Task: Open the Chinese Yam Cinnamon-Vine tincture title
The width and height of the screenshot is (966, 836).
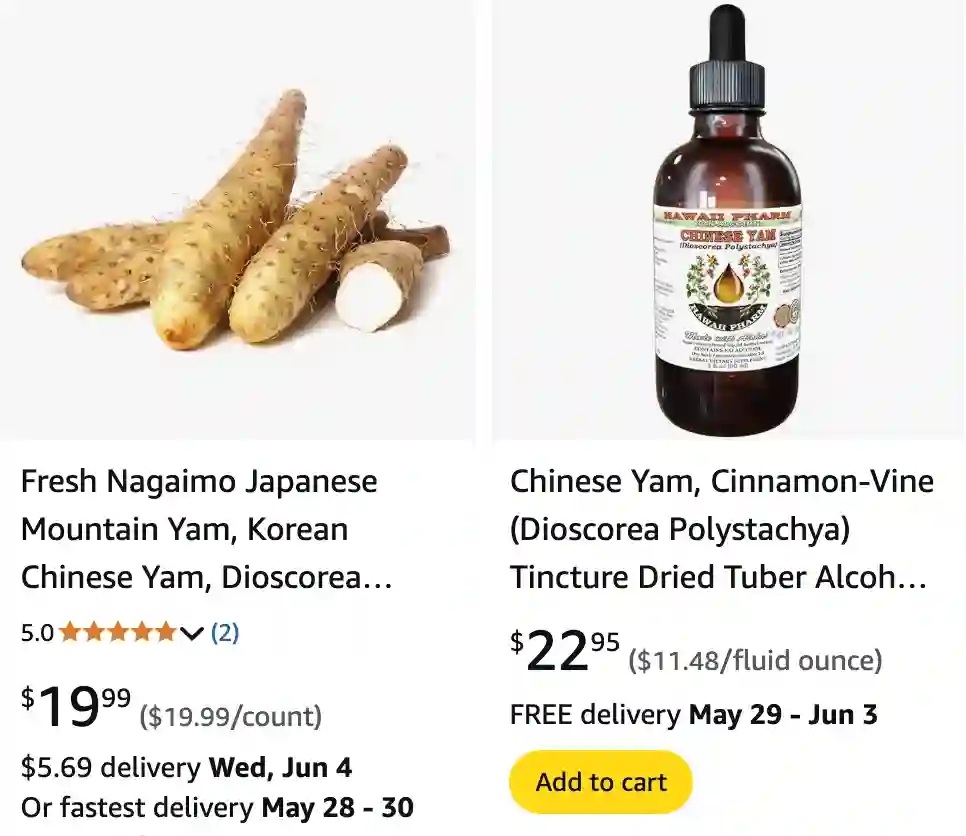Action: pos(721,529)
